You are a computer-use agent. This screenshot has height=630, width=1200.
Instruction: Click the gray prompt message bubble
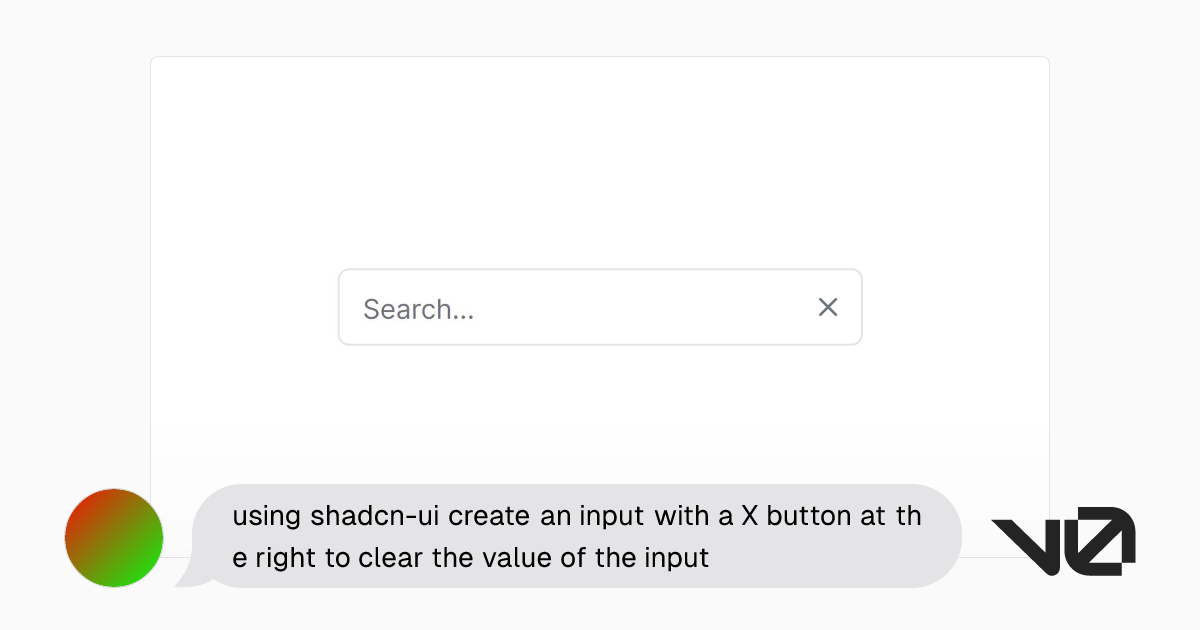(577, 536)
